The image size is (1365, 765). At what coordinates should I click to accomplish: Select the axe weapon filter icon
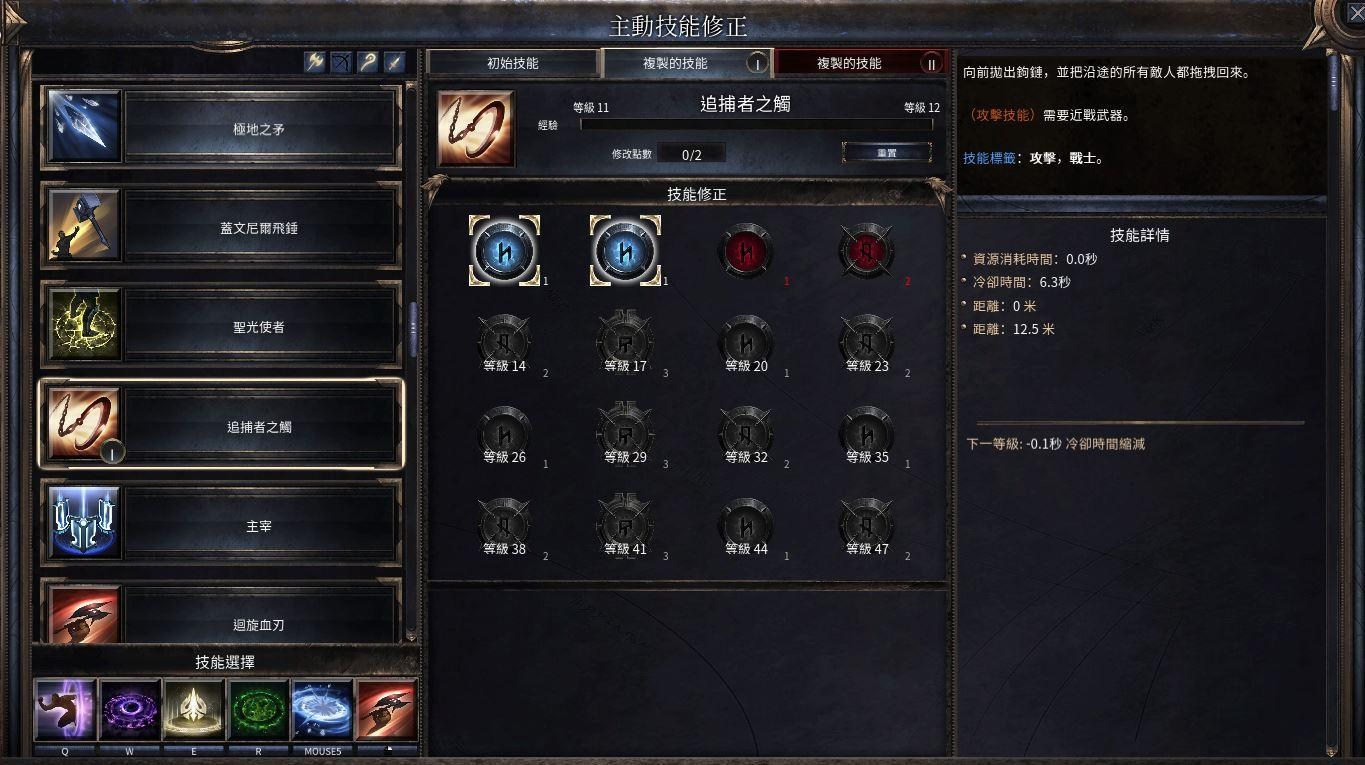316,62
